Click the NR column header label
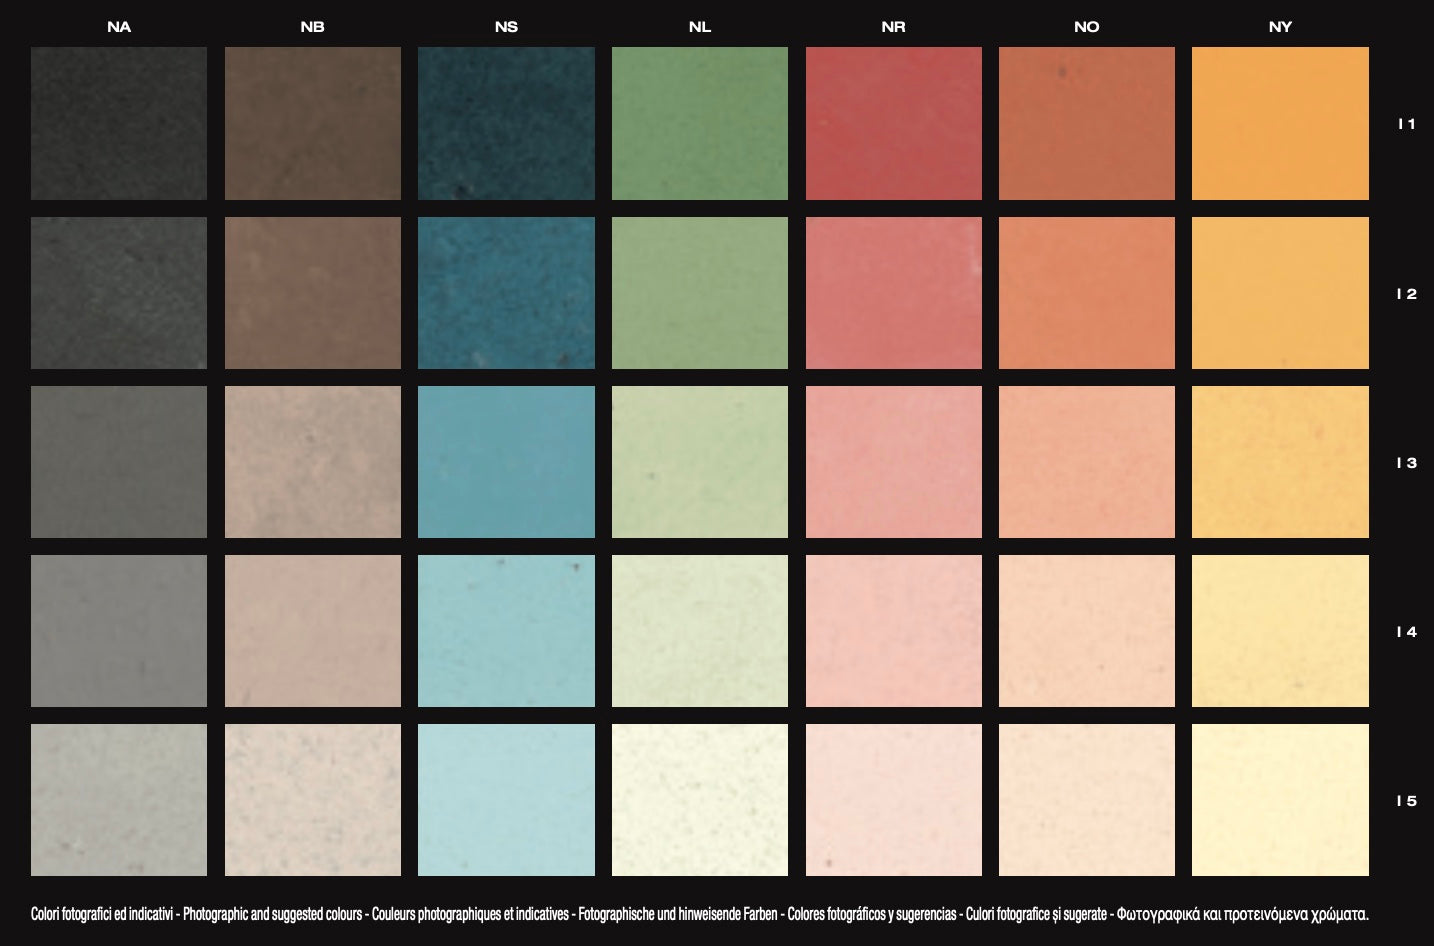1434x946 pixels. [893, 27]
